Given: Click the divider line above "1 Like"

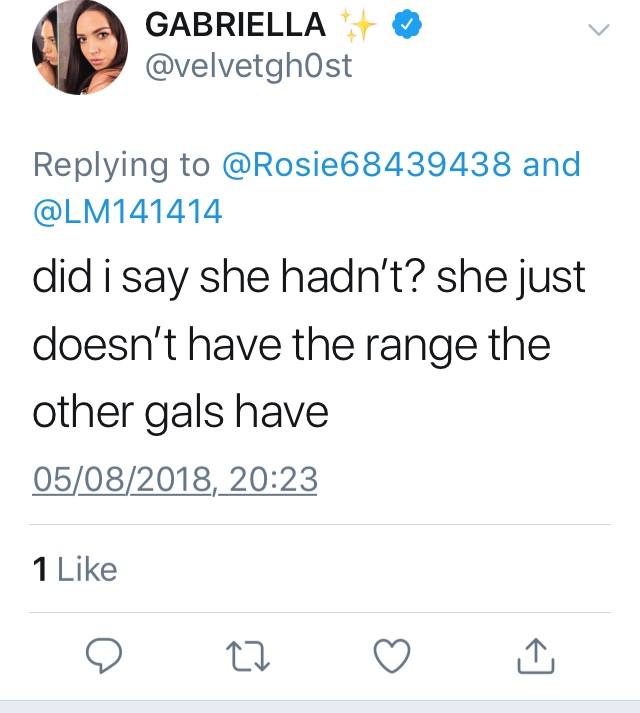Looking at the screenshot, I should click(321, 524).
